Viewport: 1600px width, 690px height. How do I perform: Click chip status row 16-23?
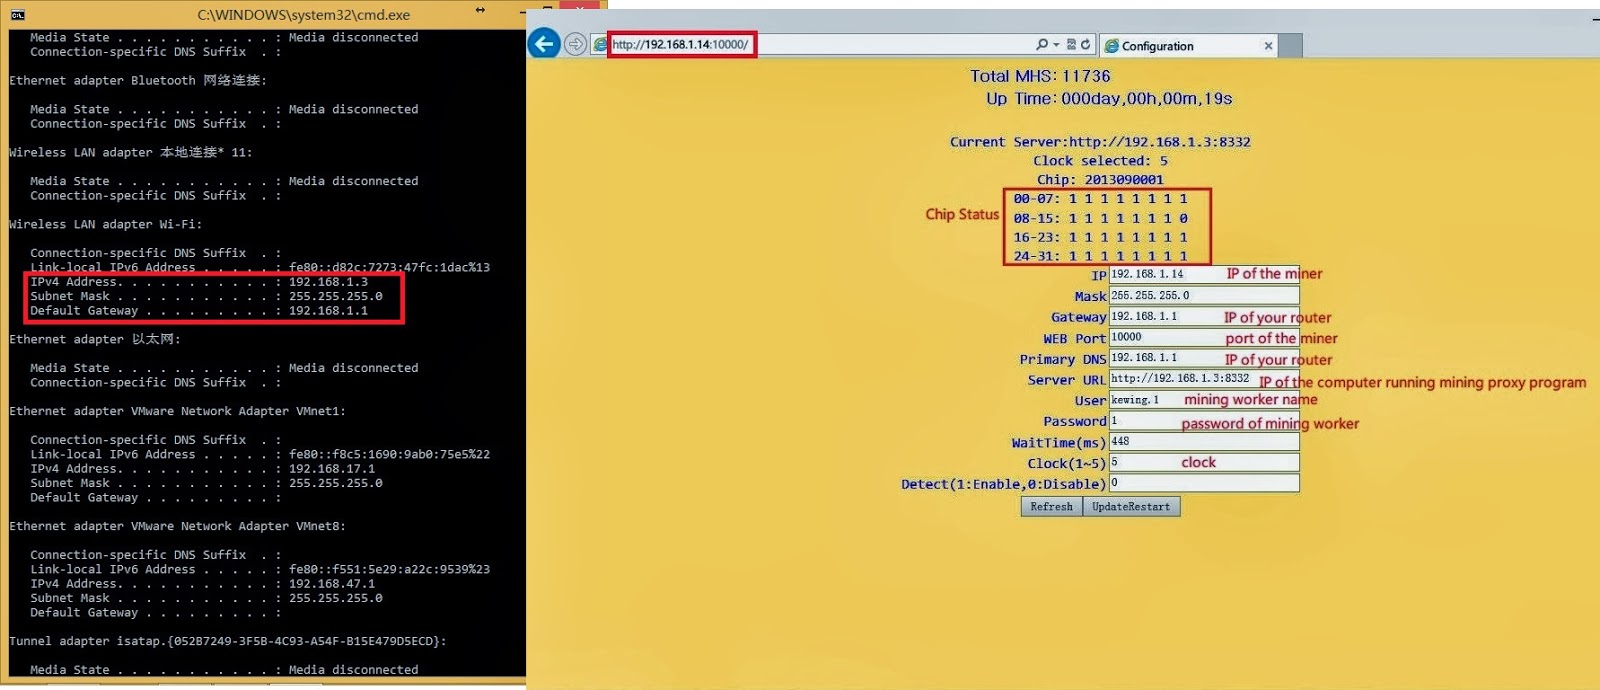1100,237
